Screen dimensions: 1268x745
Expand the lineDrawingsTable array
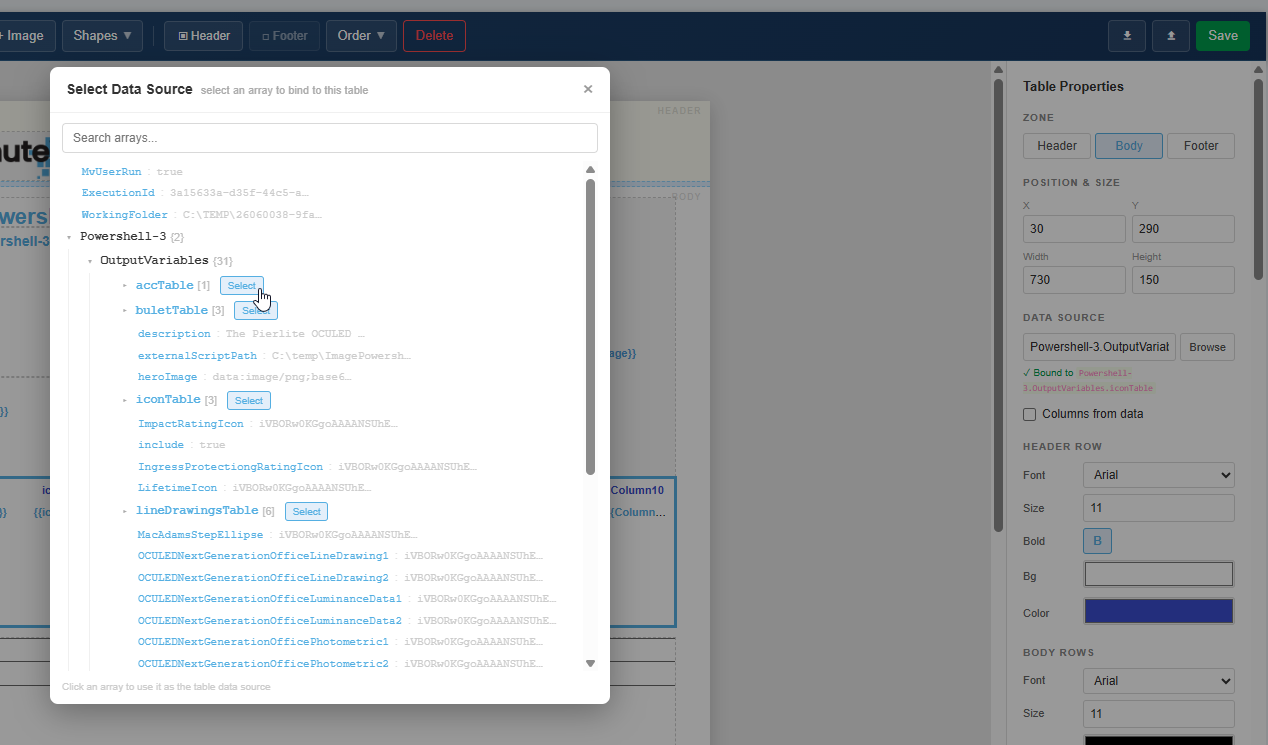[125, 511]
